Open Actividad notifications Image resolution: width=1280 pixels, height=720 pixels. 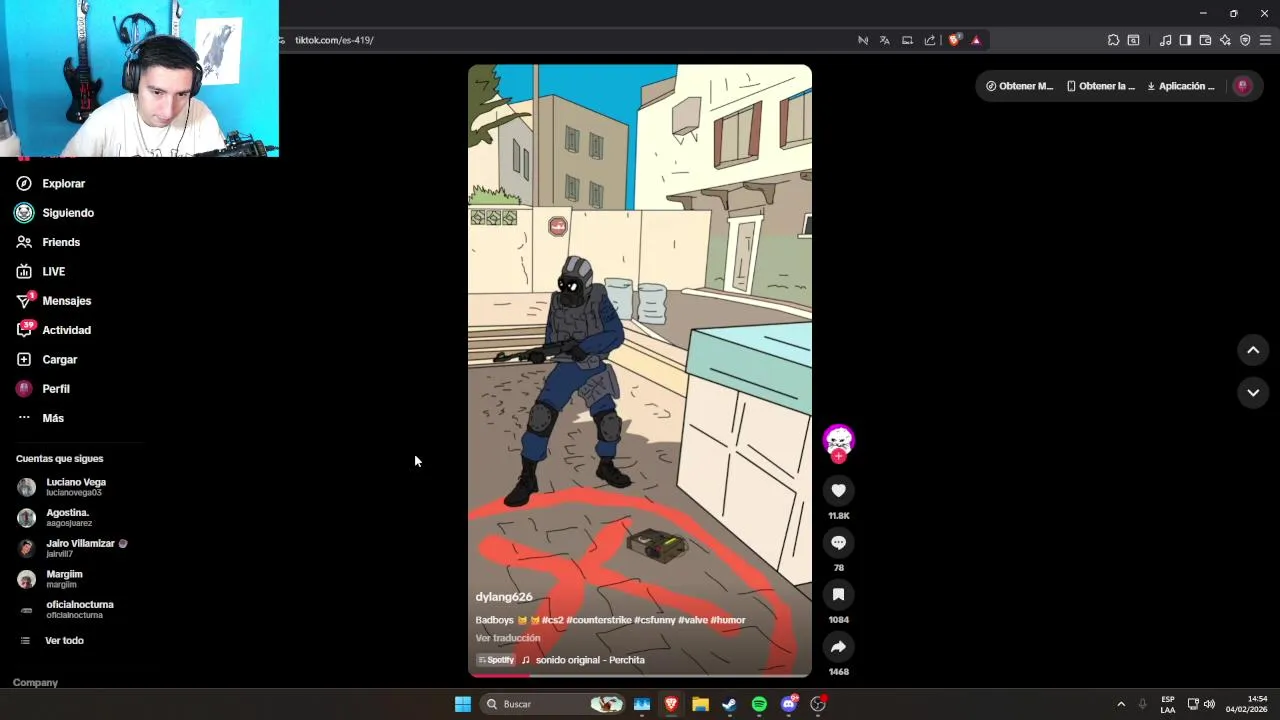coord(54,330)
